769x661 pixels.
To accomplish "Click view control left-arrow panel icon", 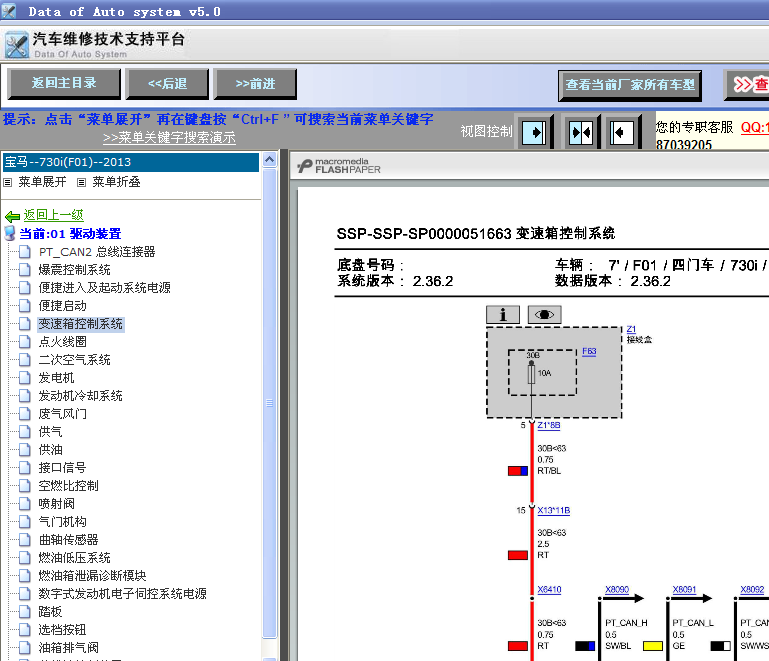I will coord(622,132).
